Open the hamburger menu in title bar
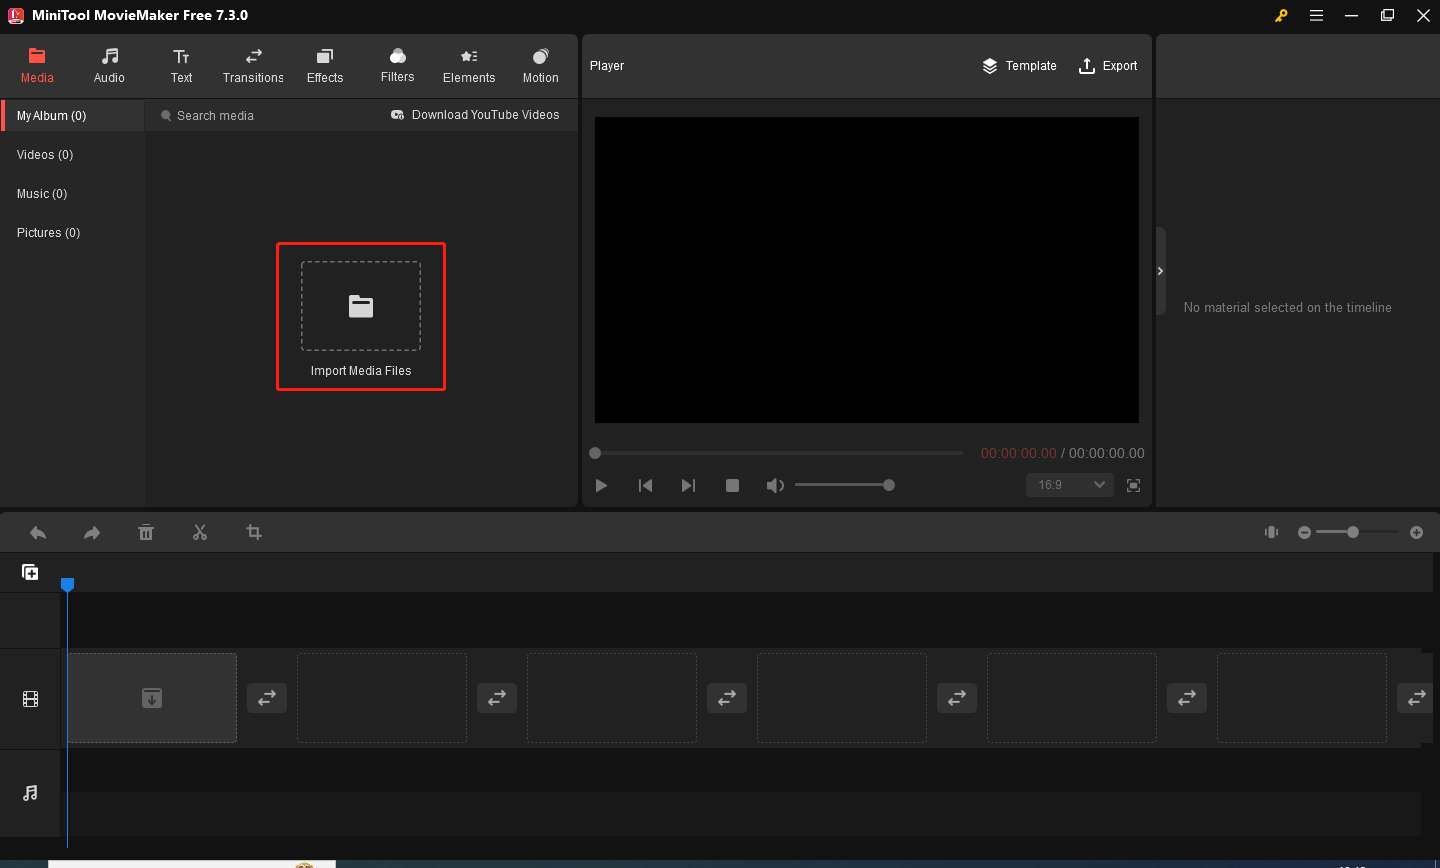Image resolution: width=1440 pixels, height=868 pixels. pyautogui.click(x=1316, y=15)
